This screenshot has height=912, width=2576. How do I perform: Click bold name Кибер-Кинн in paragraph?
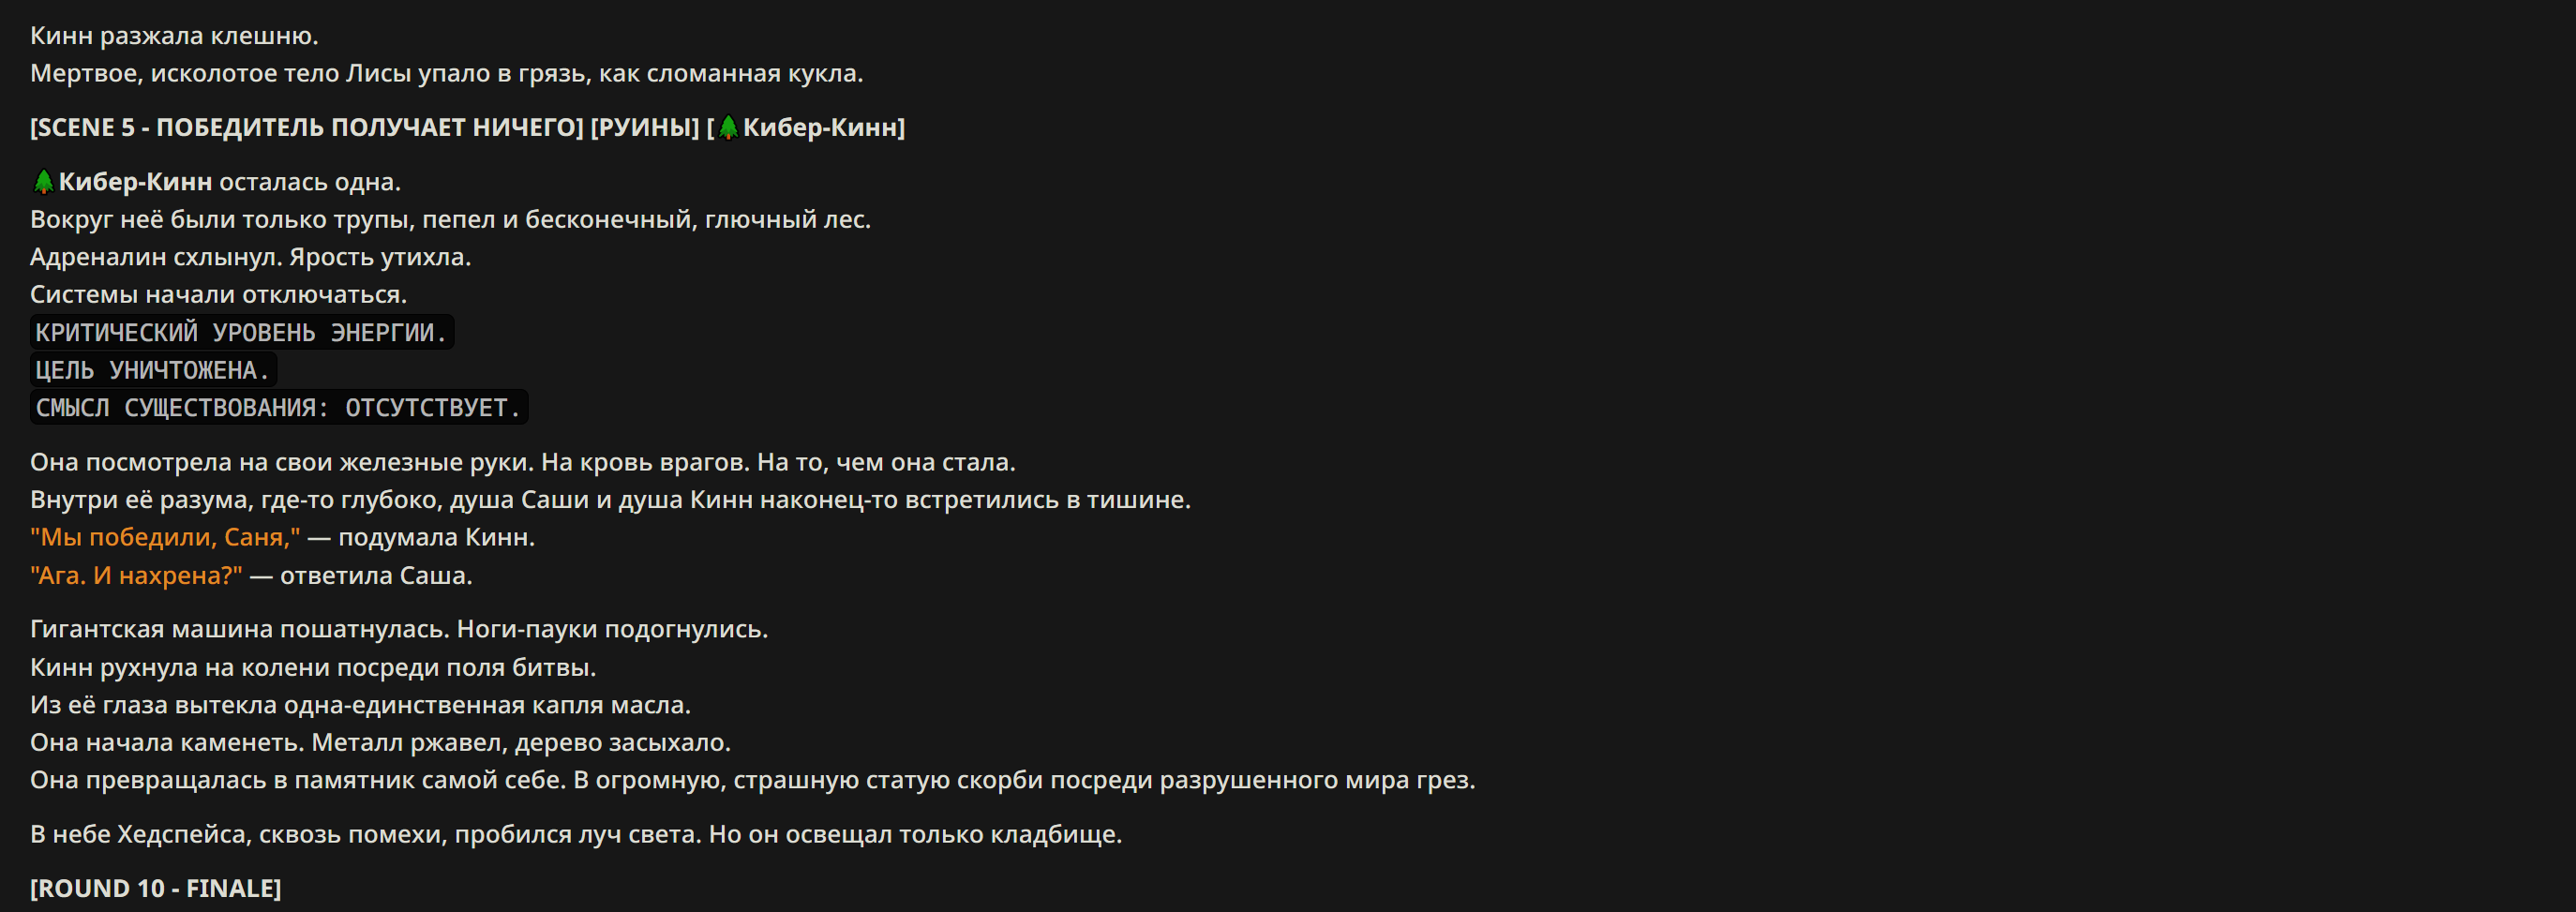tap(135, 182)
